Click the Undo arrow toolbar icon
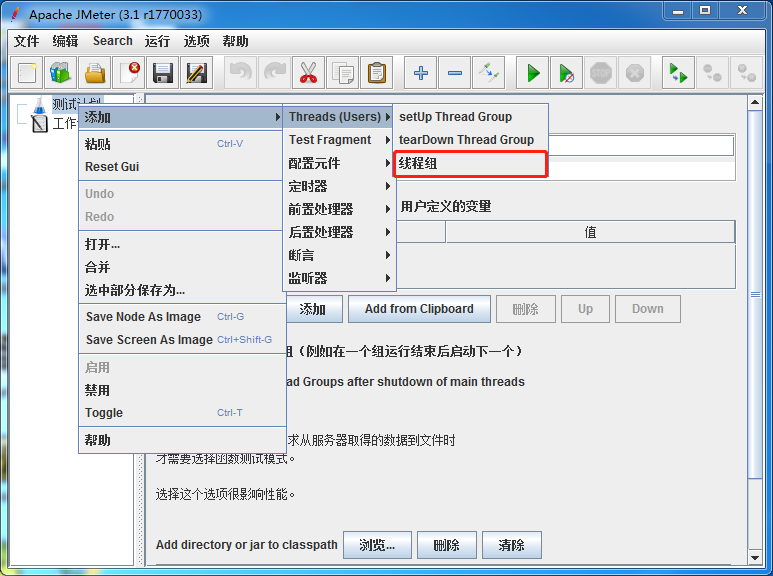The height and width of the screenshot is (576, 773). [x=241, y=73]
